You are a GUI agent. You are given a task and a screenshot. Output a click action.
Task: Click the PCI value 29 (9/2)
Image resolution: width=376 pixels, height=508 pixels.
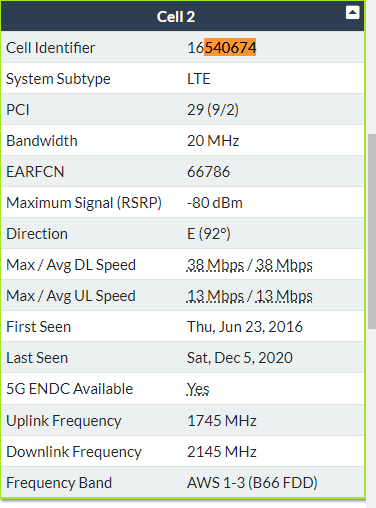click(x=213, y=110)
